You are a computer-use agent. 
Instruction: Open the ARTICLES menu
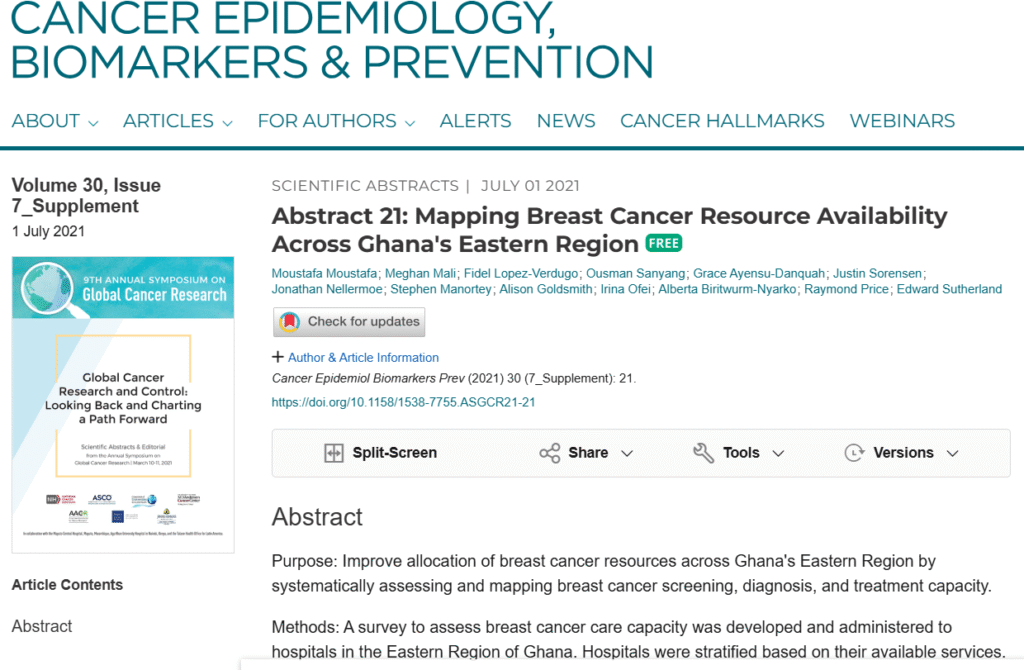(178, 121)
